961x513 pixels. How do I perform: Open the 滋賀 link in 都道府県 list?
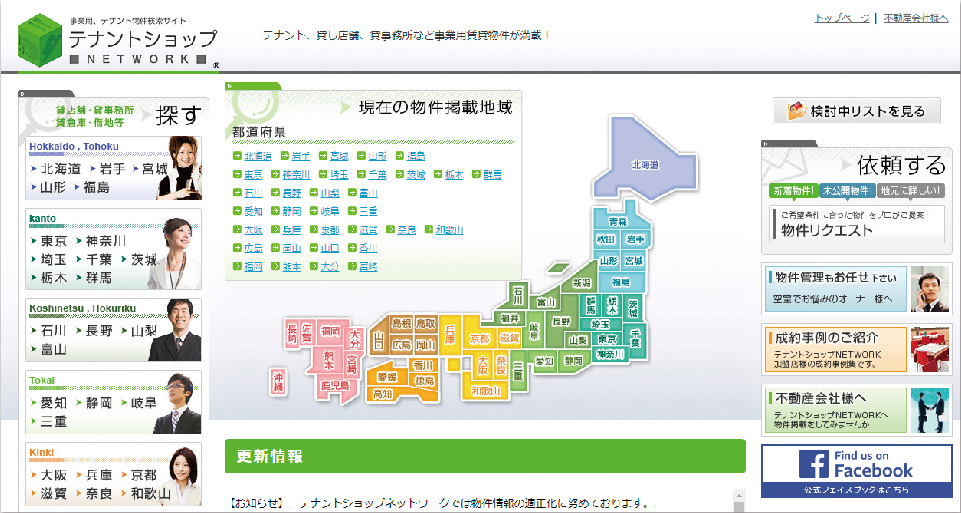tap(368, 230)
